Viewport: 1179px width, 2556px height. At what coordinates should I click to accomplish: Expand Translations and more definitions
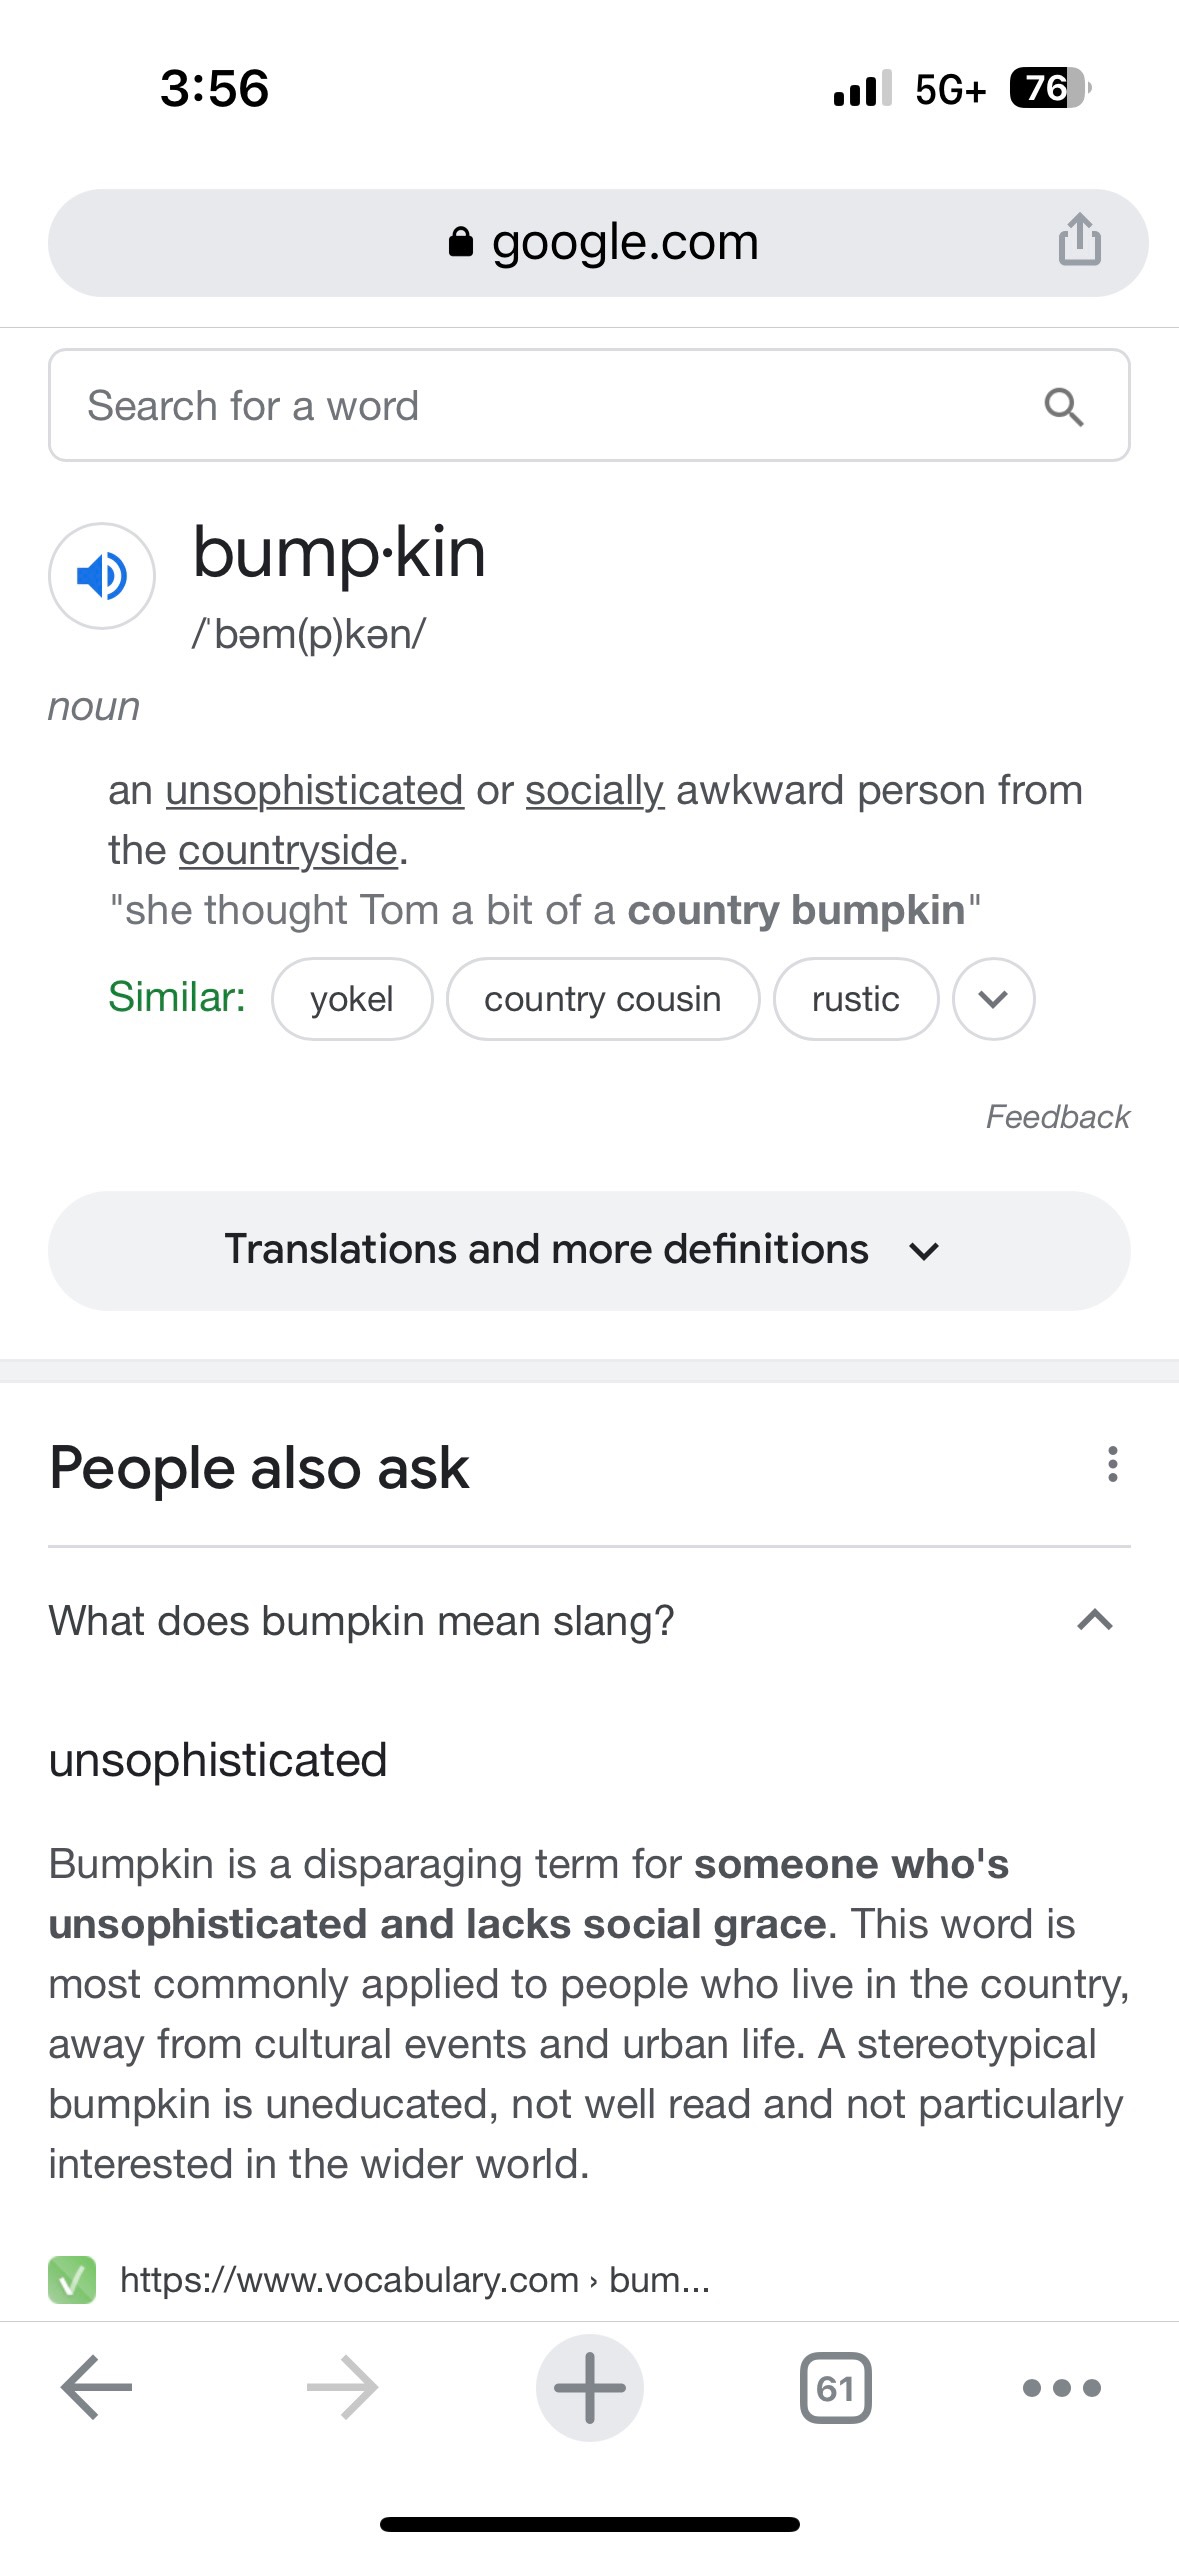click(589, 1250)
